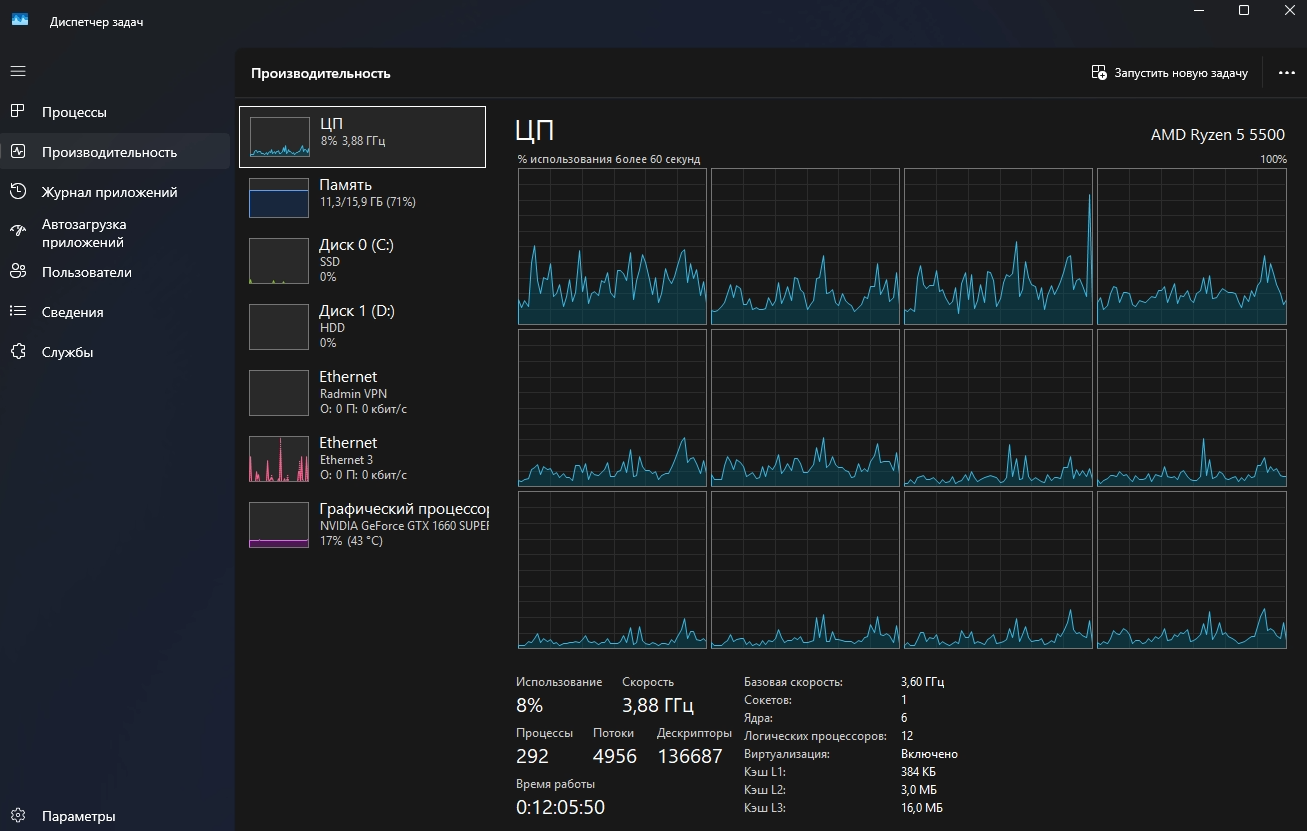Open Сведения page

tap(115, 312)
